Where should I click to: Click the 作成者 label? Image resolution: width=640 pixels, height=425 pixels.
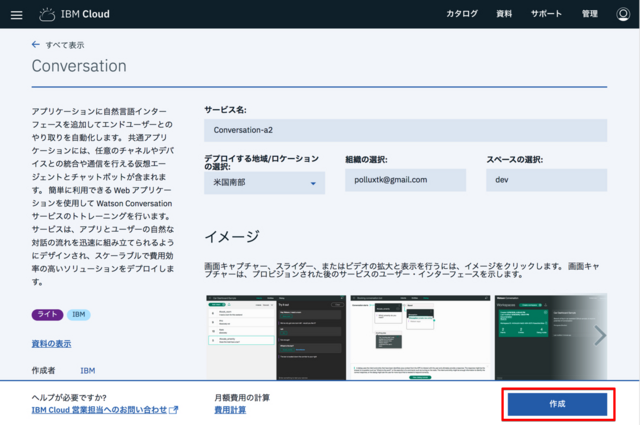tap(43, 371)
